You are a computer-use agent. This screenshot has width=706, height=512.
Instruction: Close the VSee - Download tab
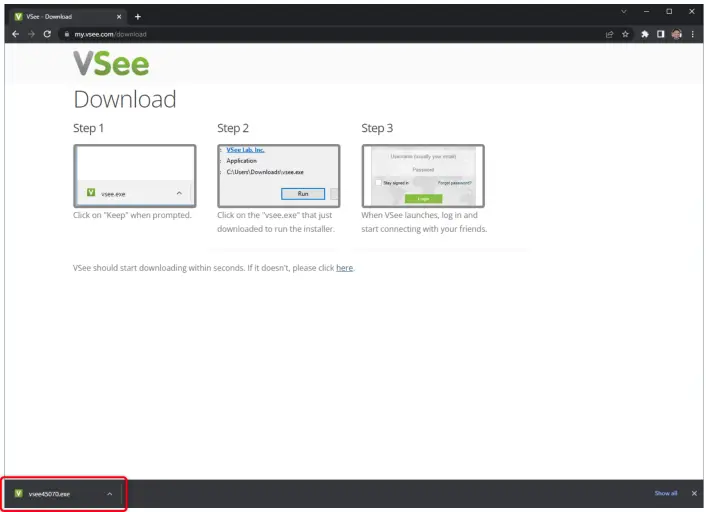pyautogui.click(x=119, y=17)
